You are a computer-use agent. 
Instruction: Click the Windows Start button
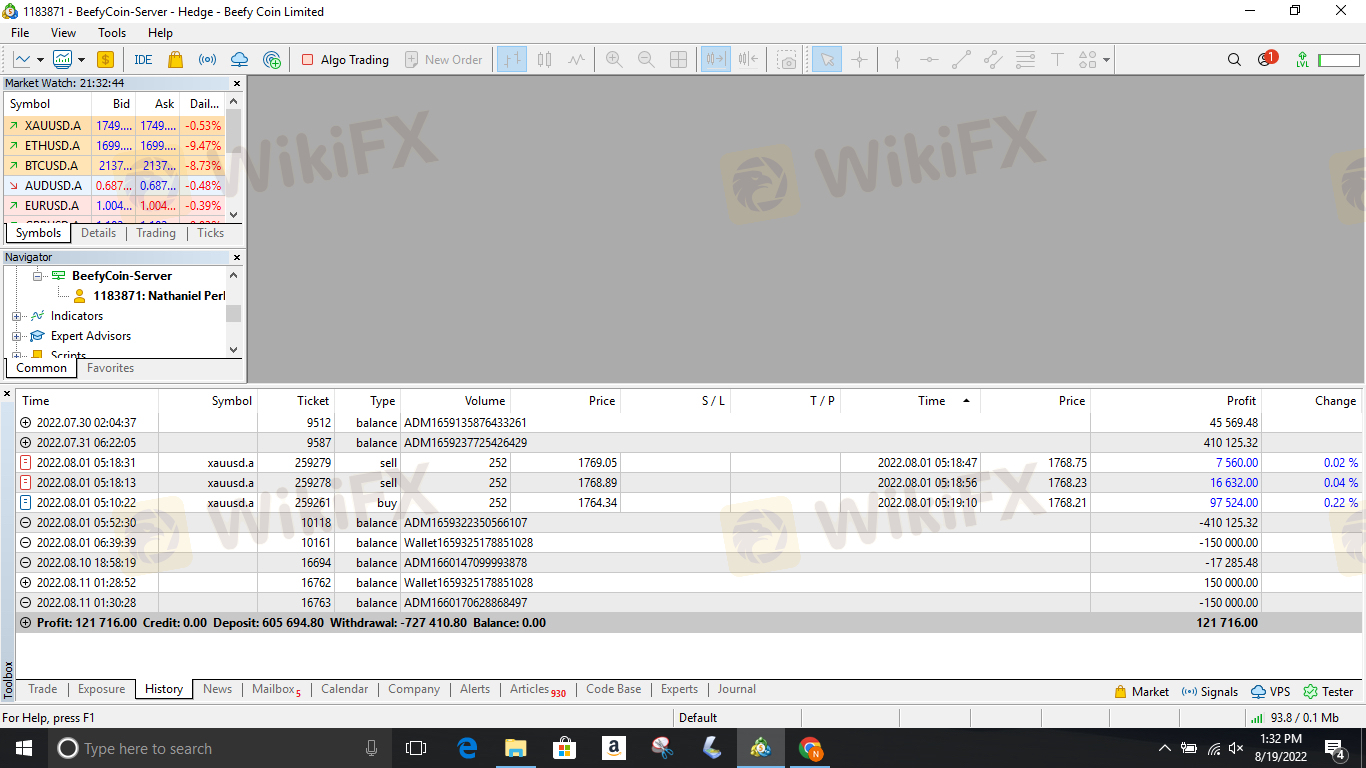point(22,748)
